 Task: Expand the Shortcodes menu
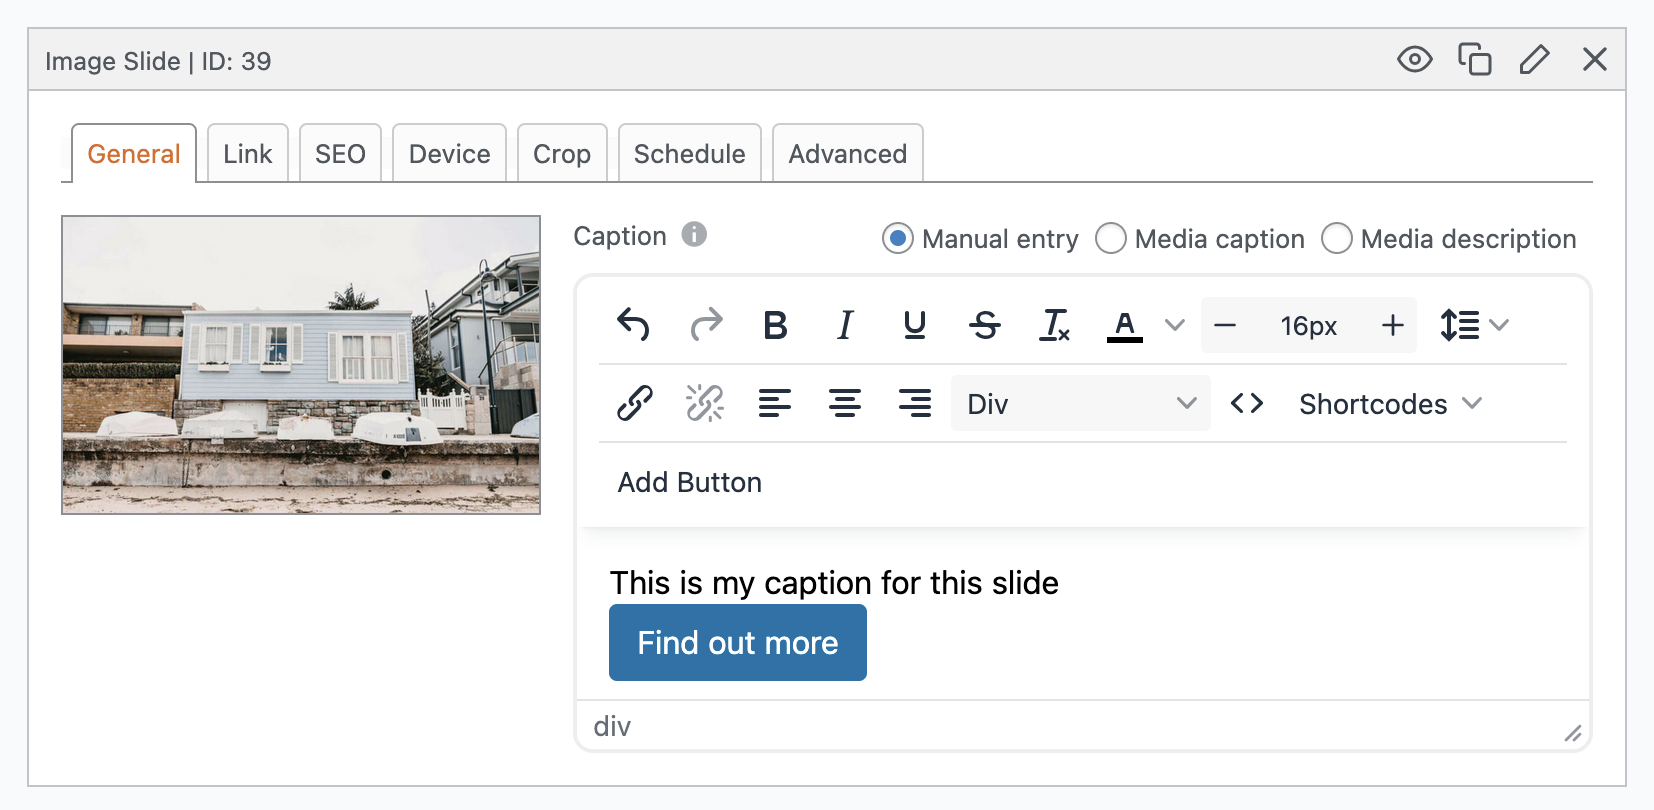1389,403
